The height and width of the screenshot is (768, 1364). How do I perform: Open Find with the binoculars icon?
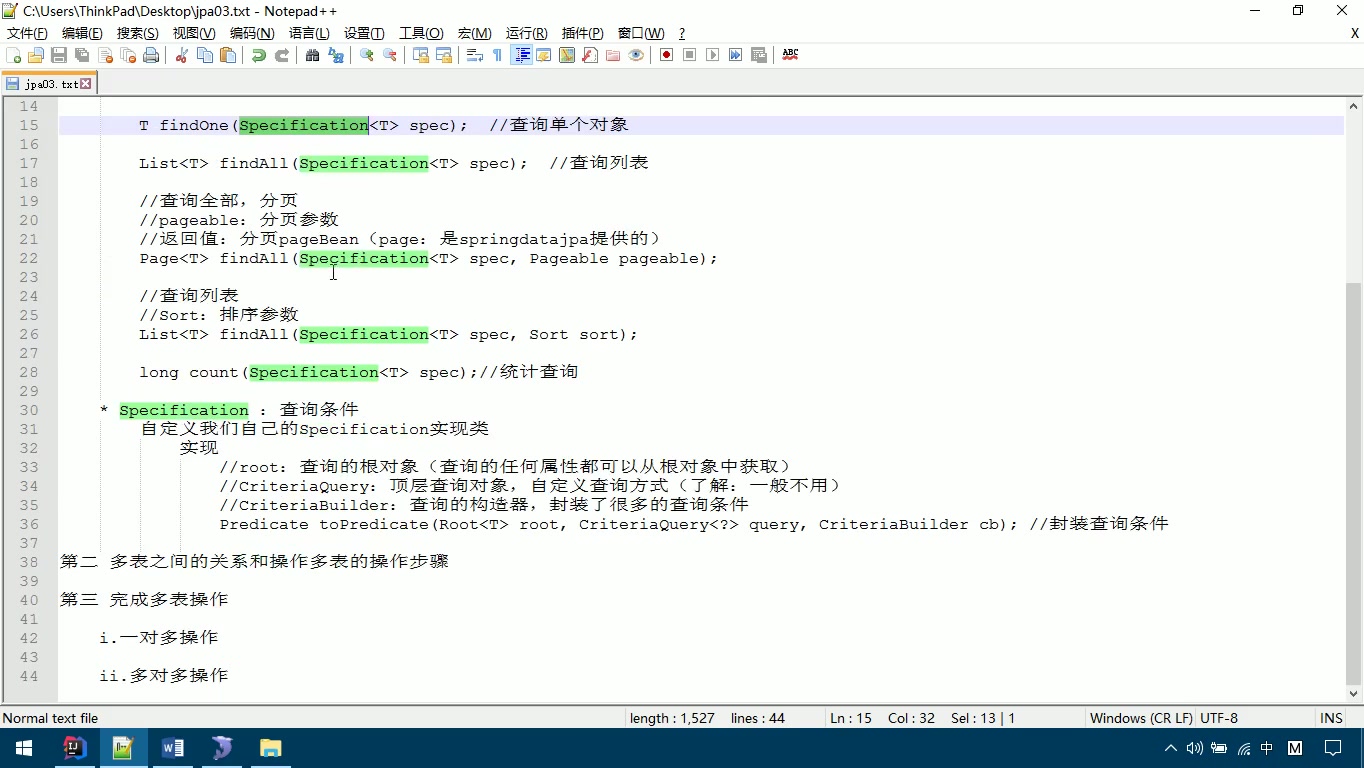point(313,55)
